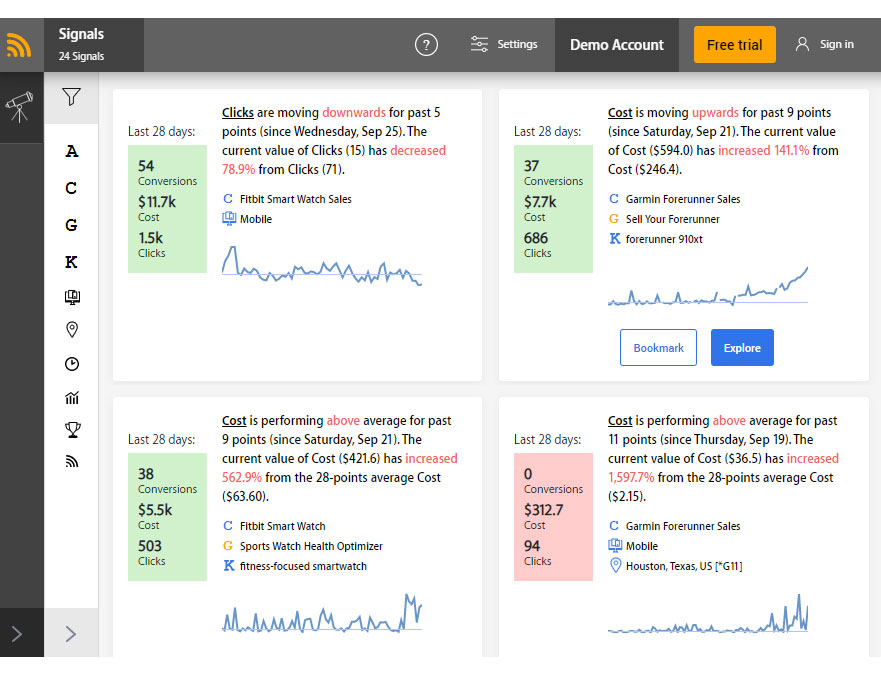This screenshot has width=881, height=677.
Task: Expand the light filter sidebar panel
Action: coord(71,634)
